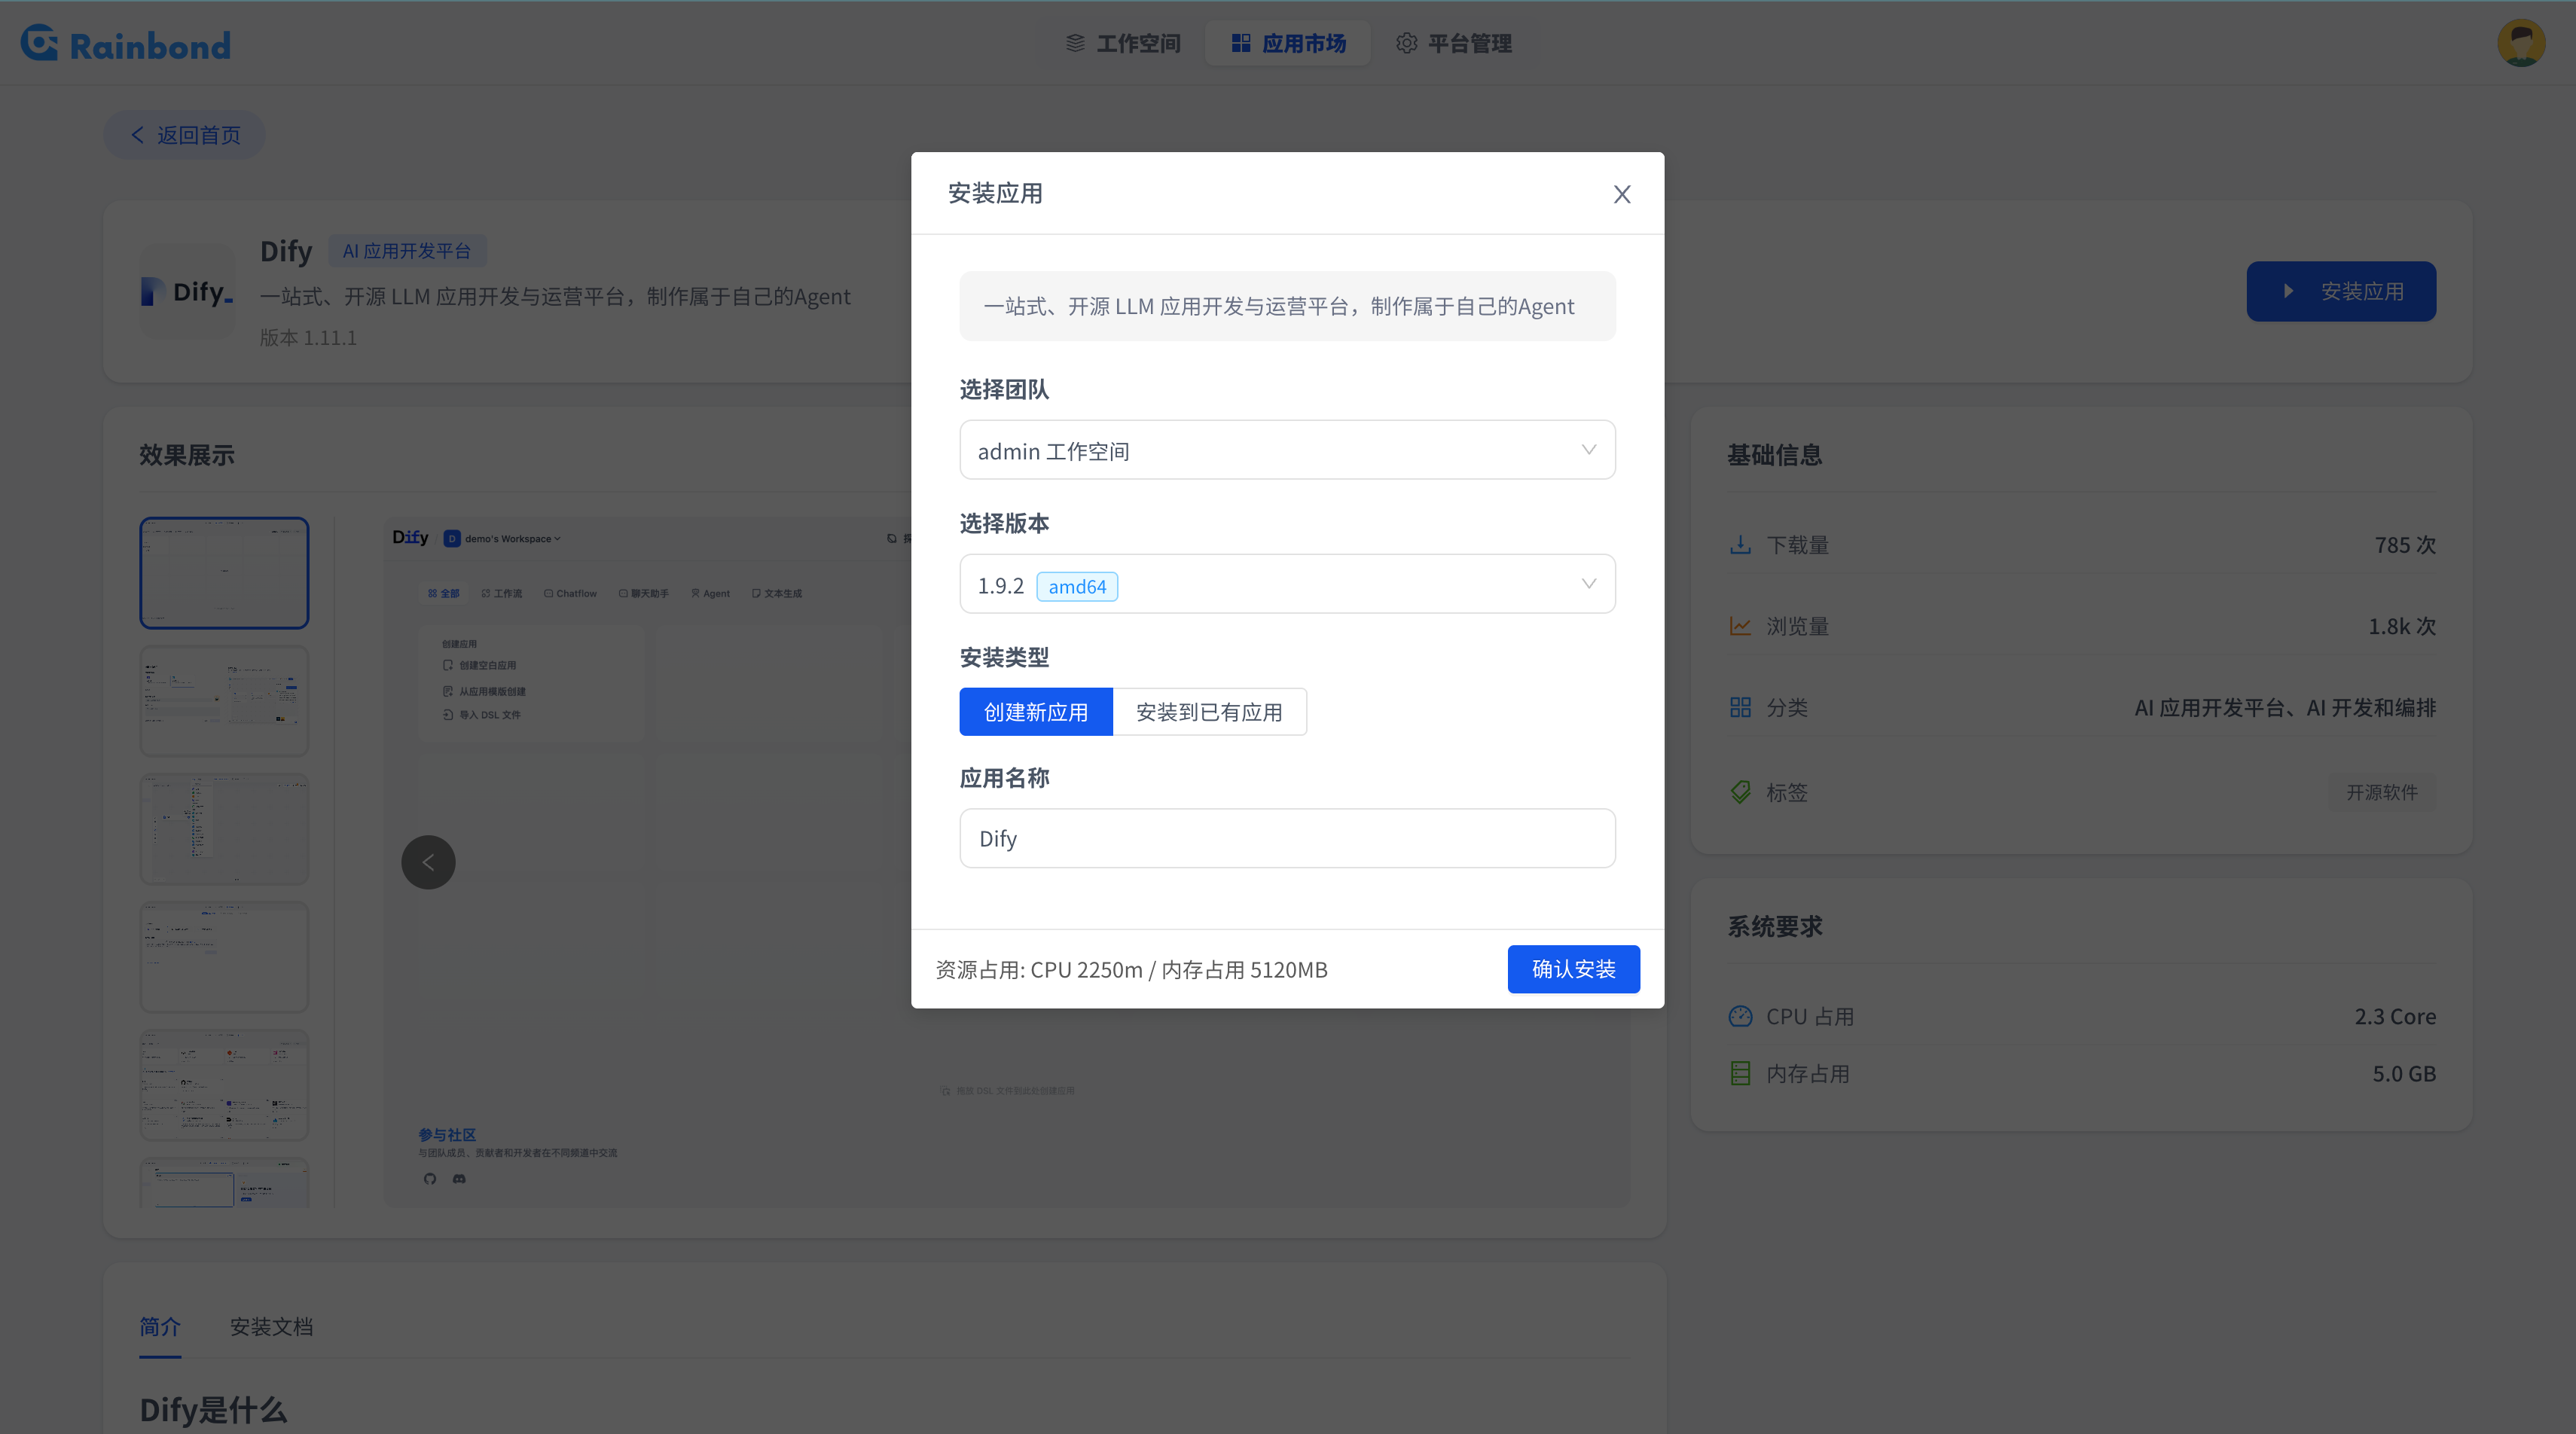This screenshot has height=1434, width=2576.
Task: Open the user avatar menu
Action: pyautogui.click(x=2521, y=43)
